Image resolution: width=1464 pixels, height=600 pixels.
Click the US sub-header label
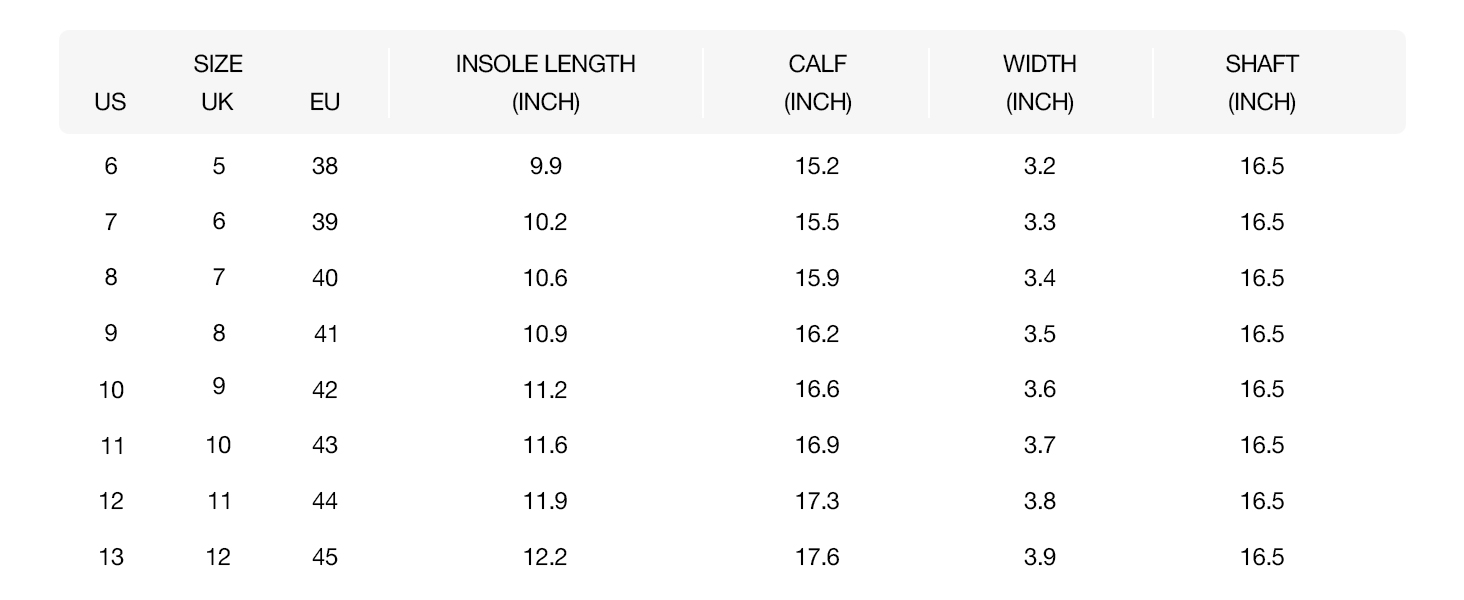110,102
